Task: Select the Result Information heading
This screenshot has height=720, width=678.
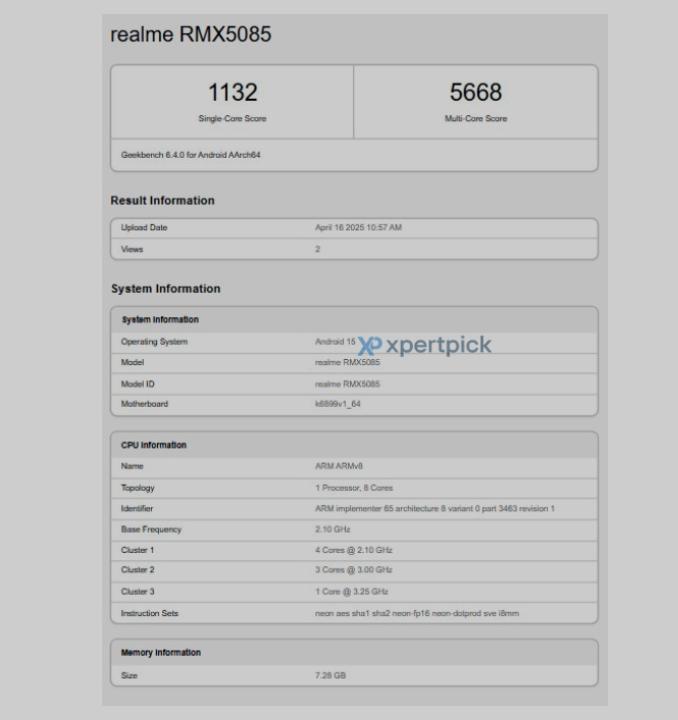Action: pyautogui.click(x=162, y=201)
